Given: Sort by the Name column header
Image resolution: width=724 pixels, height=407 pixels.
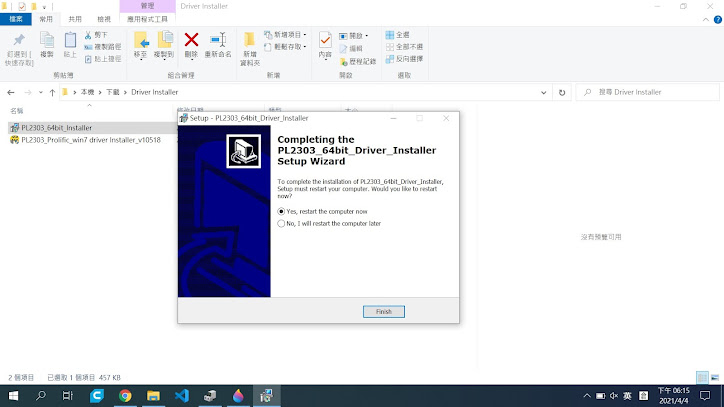Looking at the screenshot, I should point(17,111).
